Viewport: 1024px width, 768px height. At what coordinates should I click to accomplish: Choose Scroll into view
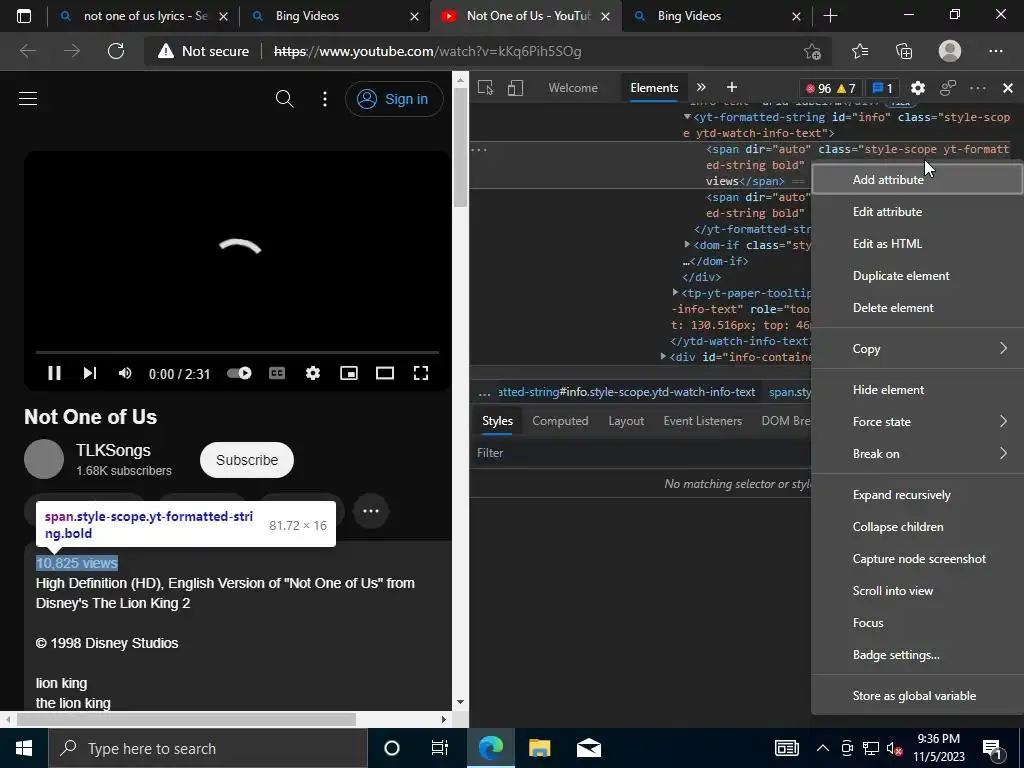point(917,591)
